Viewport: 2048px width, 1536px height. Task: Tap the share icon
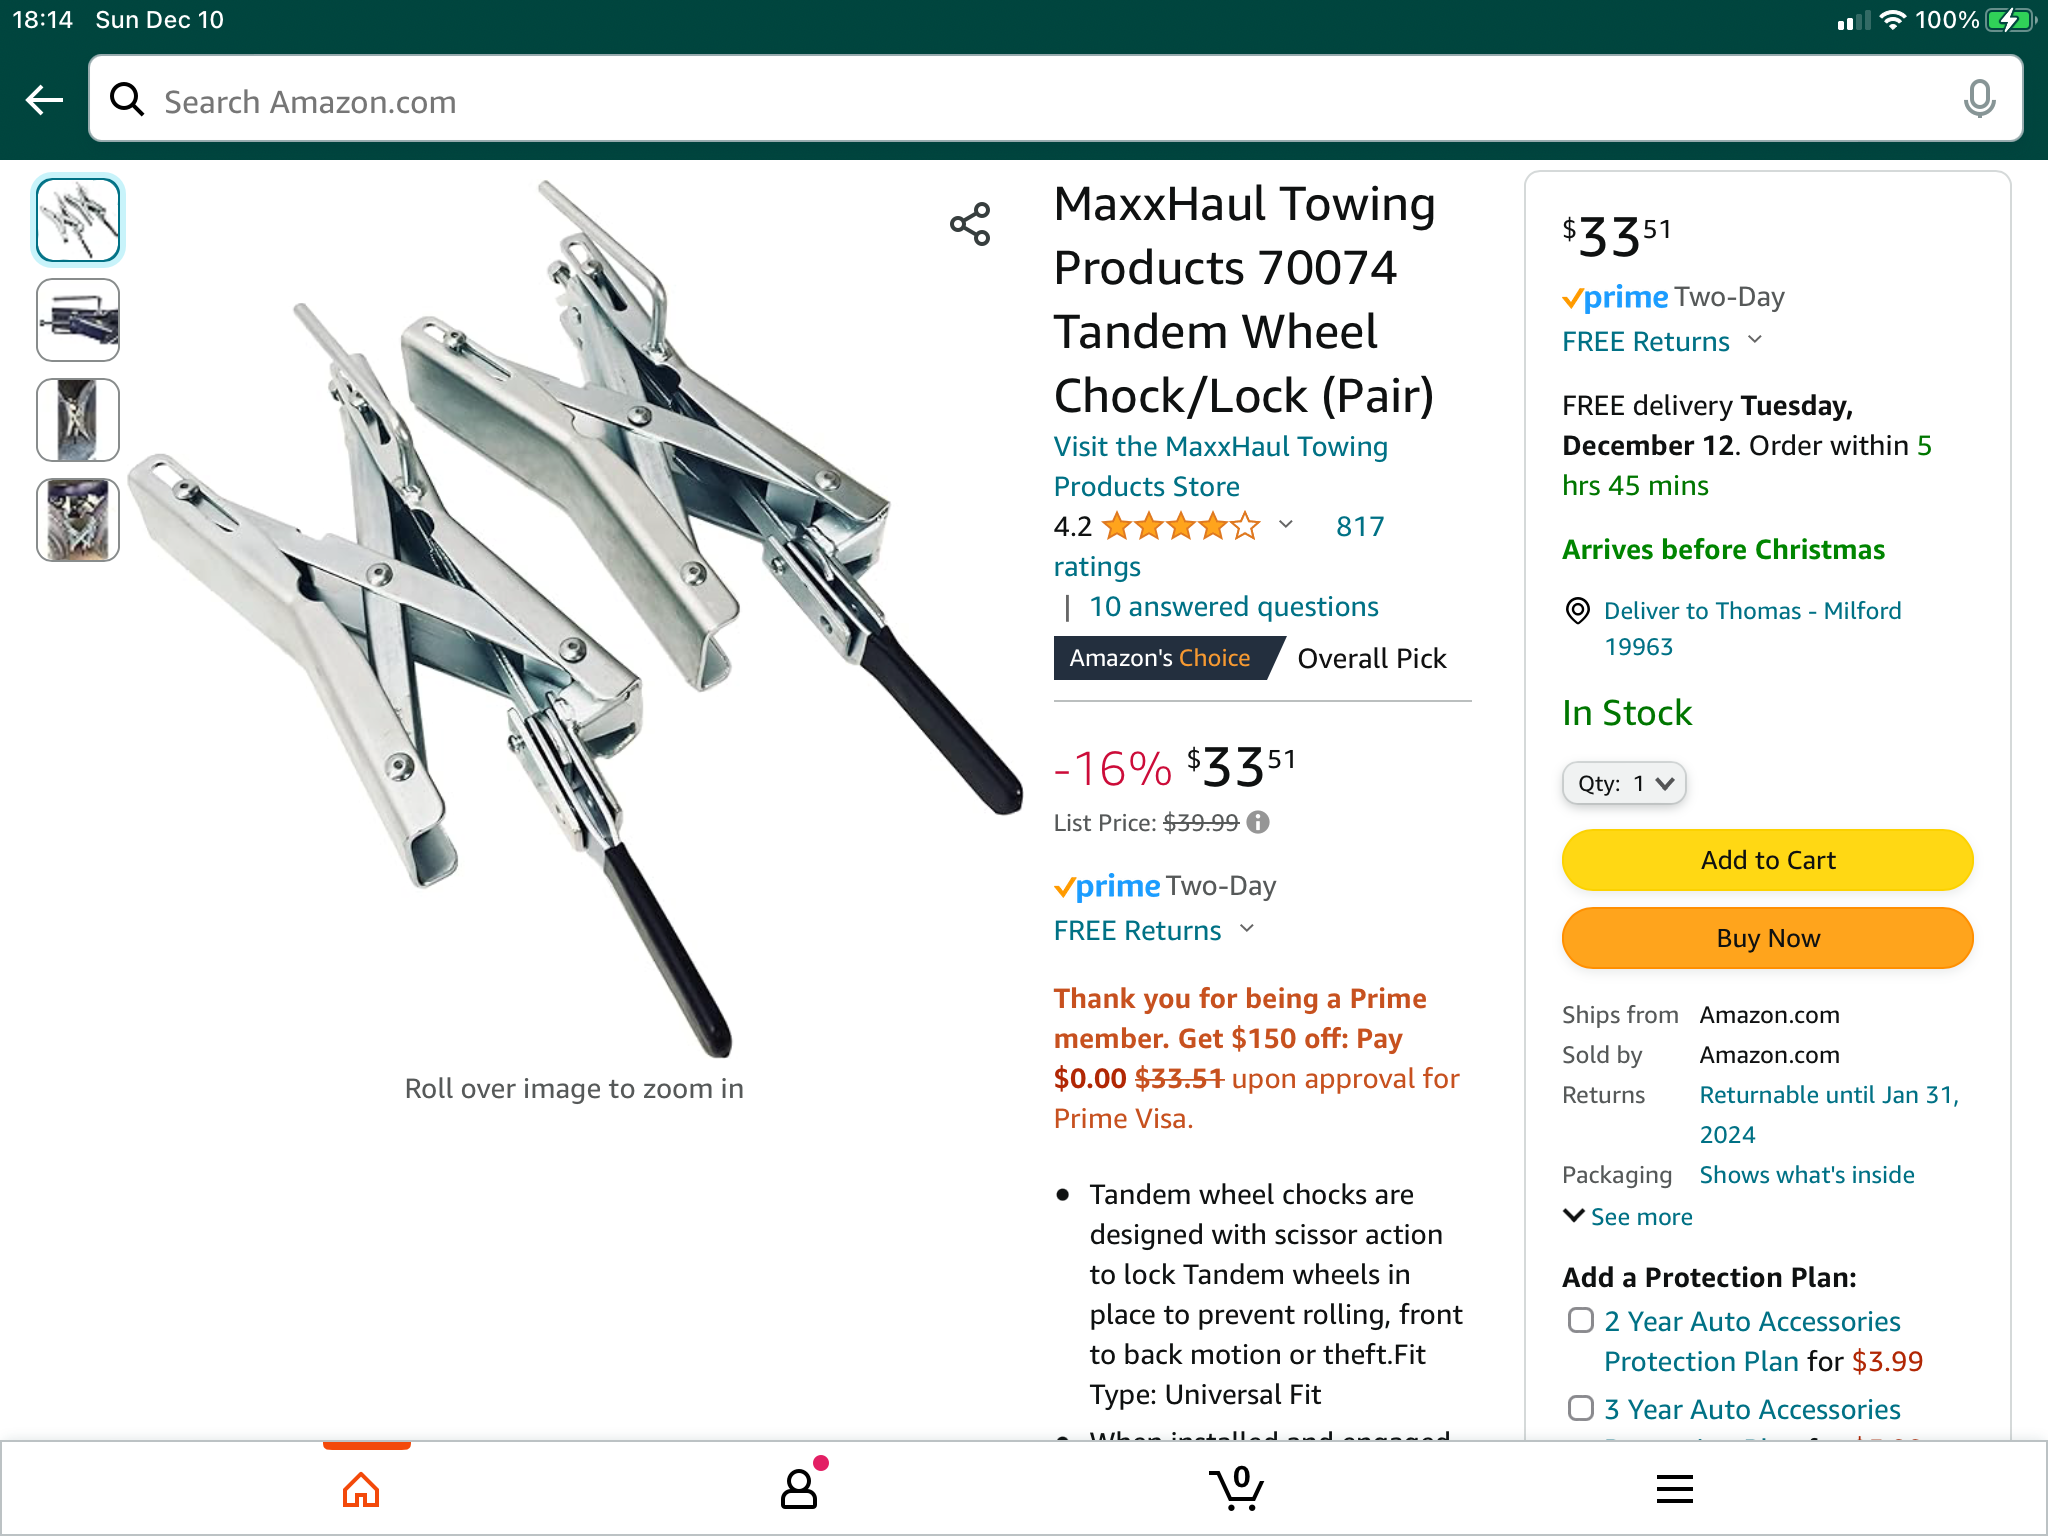tap(970, 224)
